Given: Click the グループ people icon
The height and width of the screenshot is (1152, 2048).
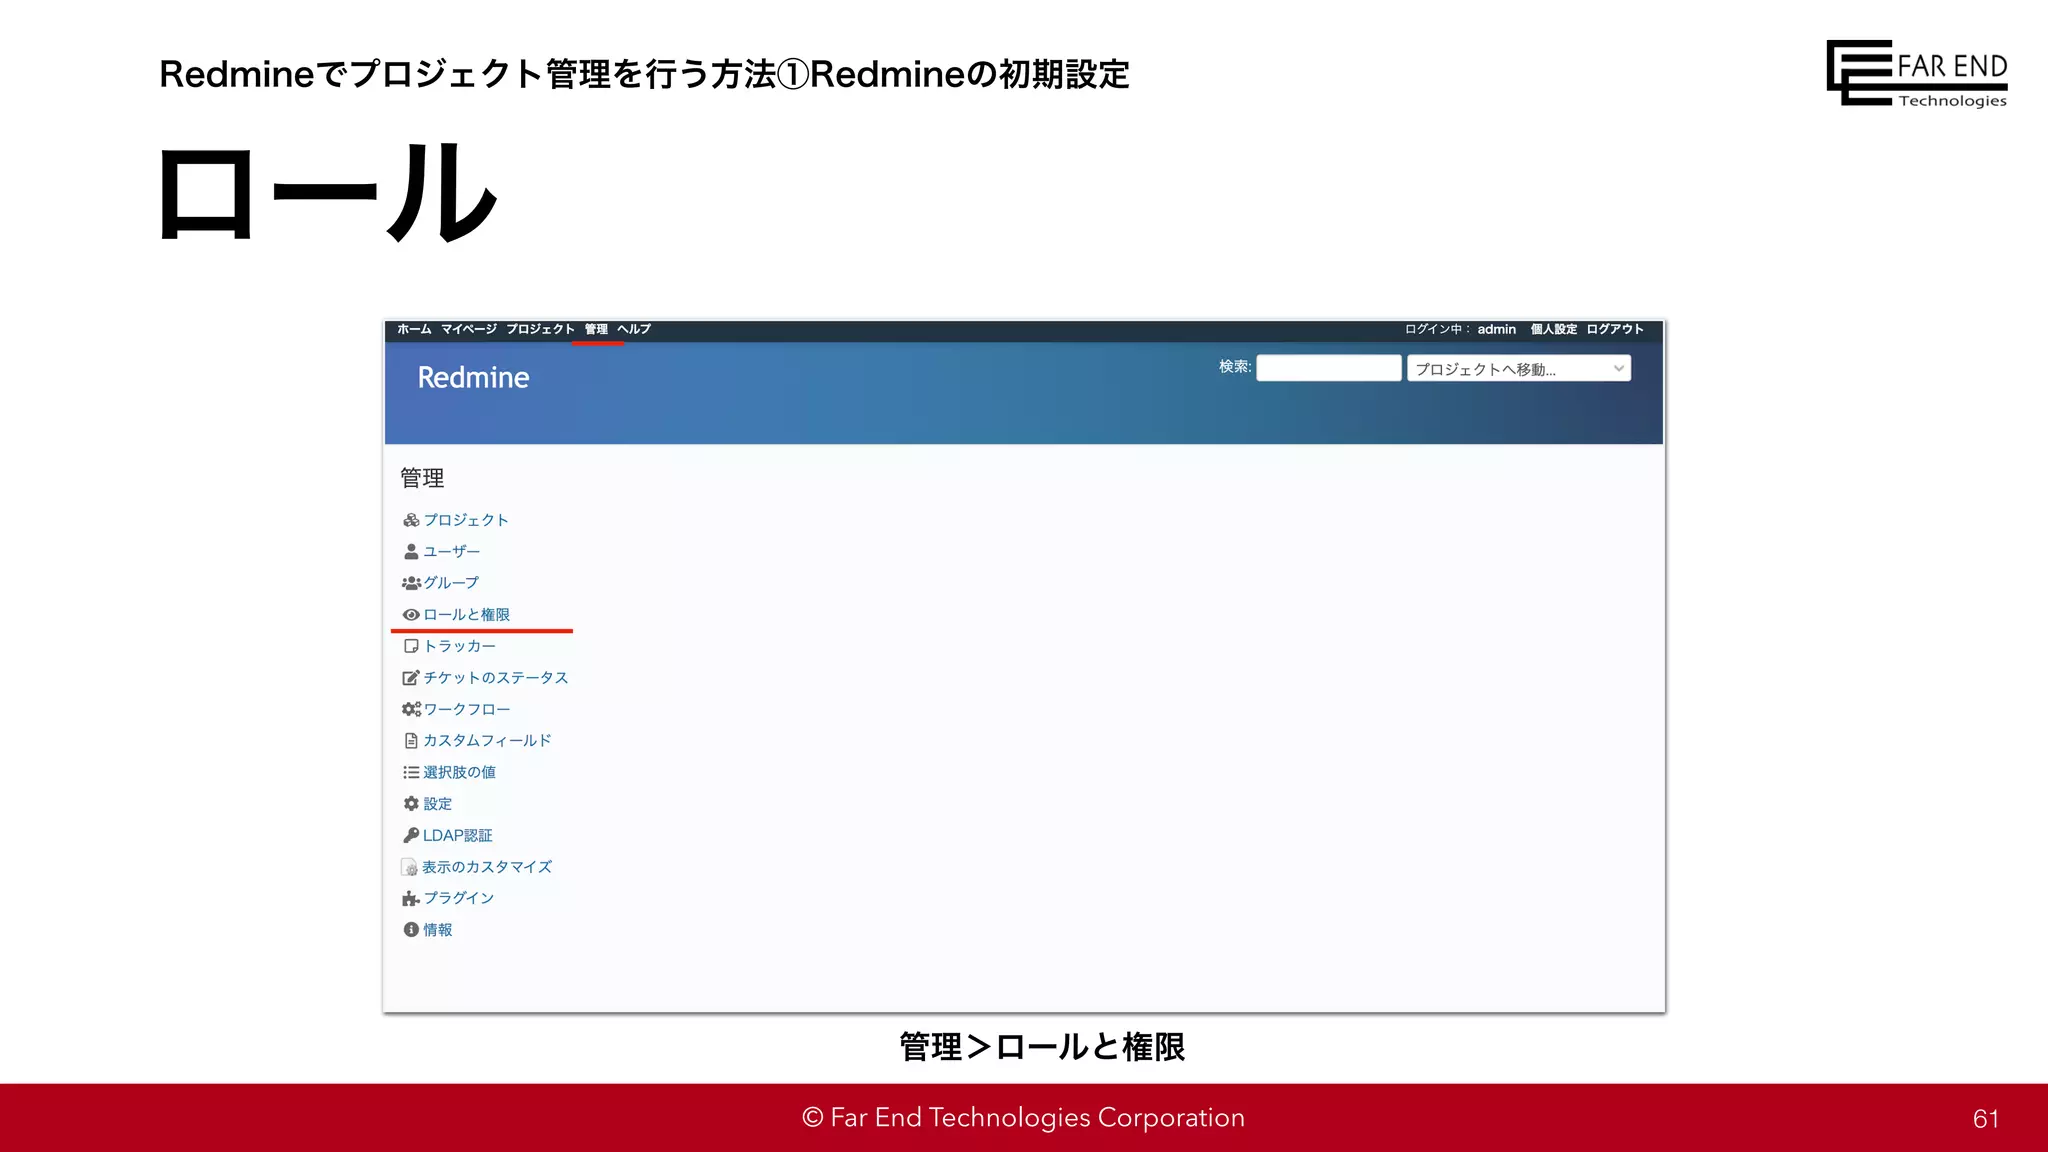Looking at the screenshot, I should coord(411,583).
